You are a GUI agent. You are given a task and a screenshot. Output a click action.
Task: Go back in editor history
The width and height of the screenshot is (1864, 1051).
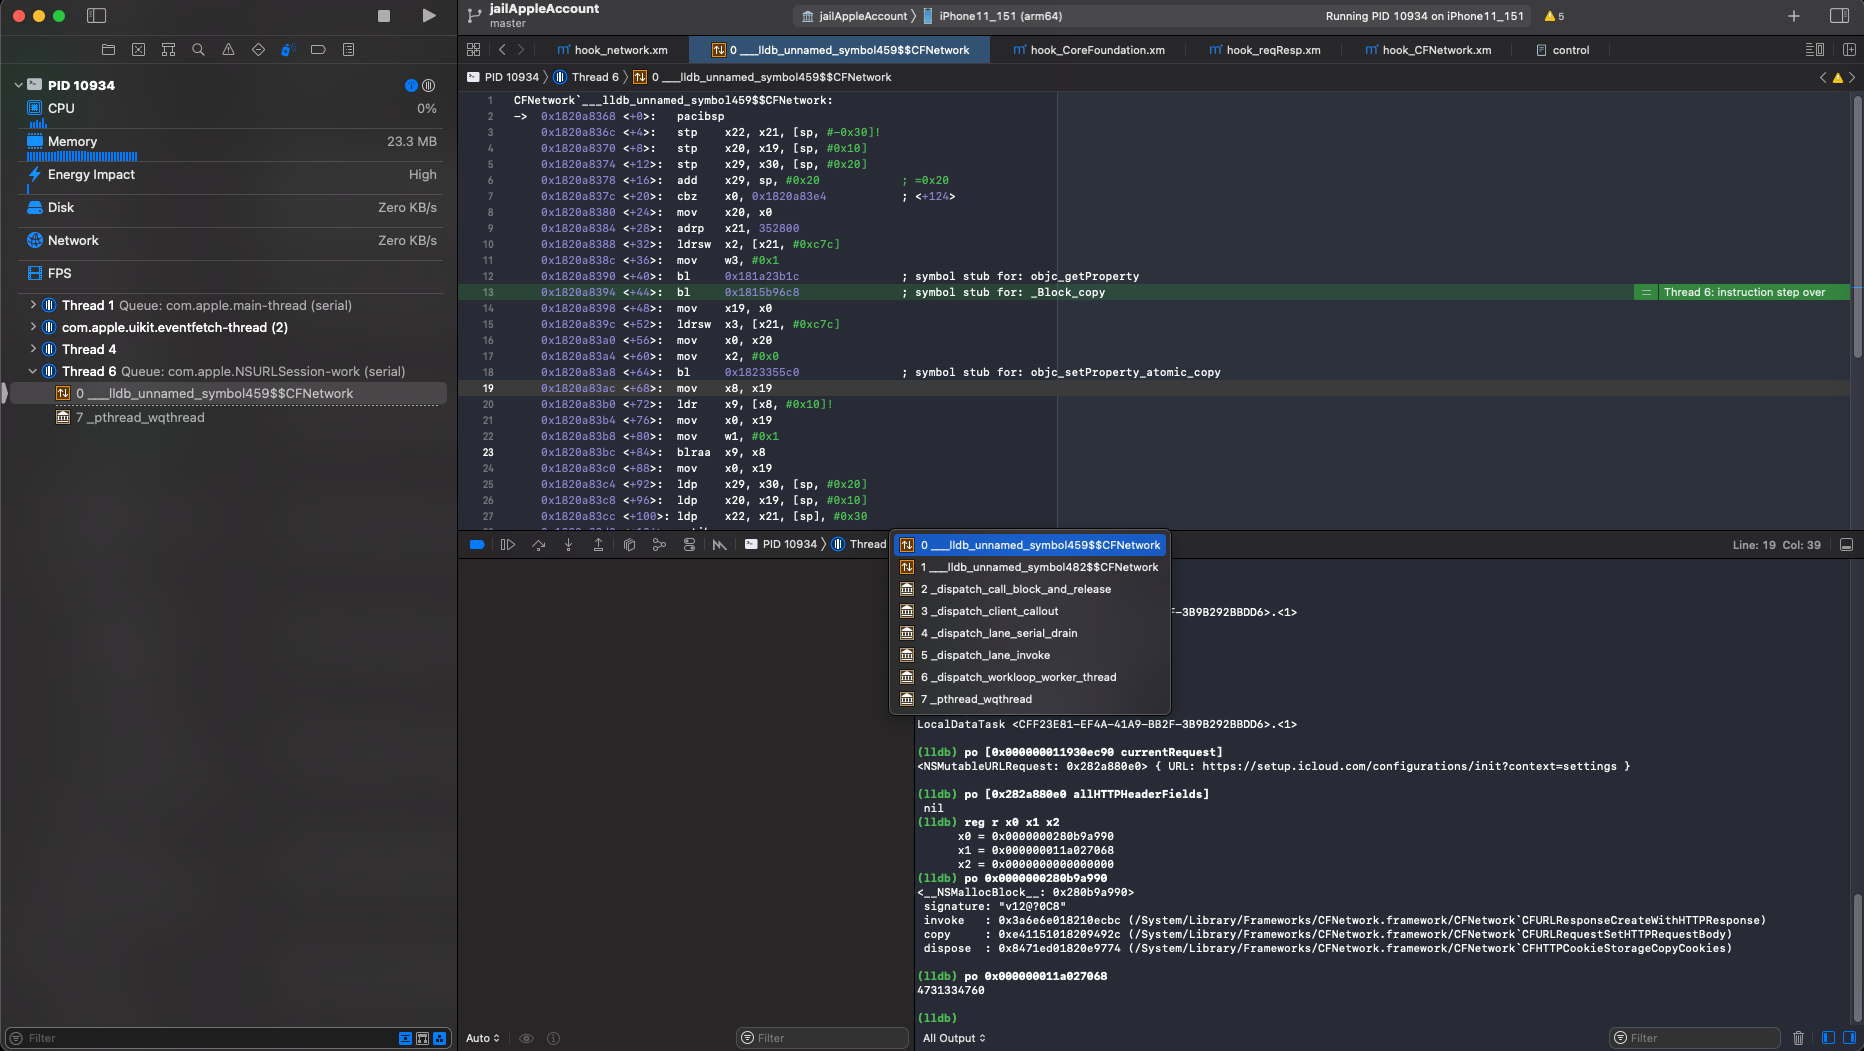tap(502, 49)
